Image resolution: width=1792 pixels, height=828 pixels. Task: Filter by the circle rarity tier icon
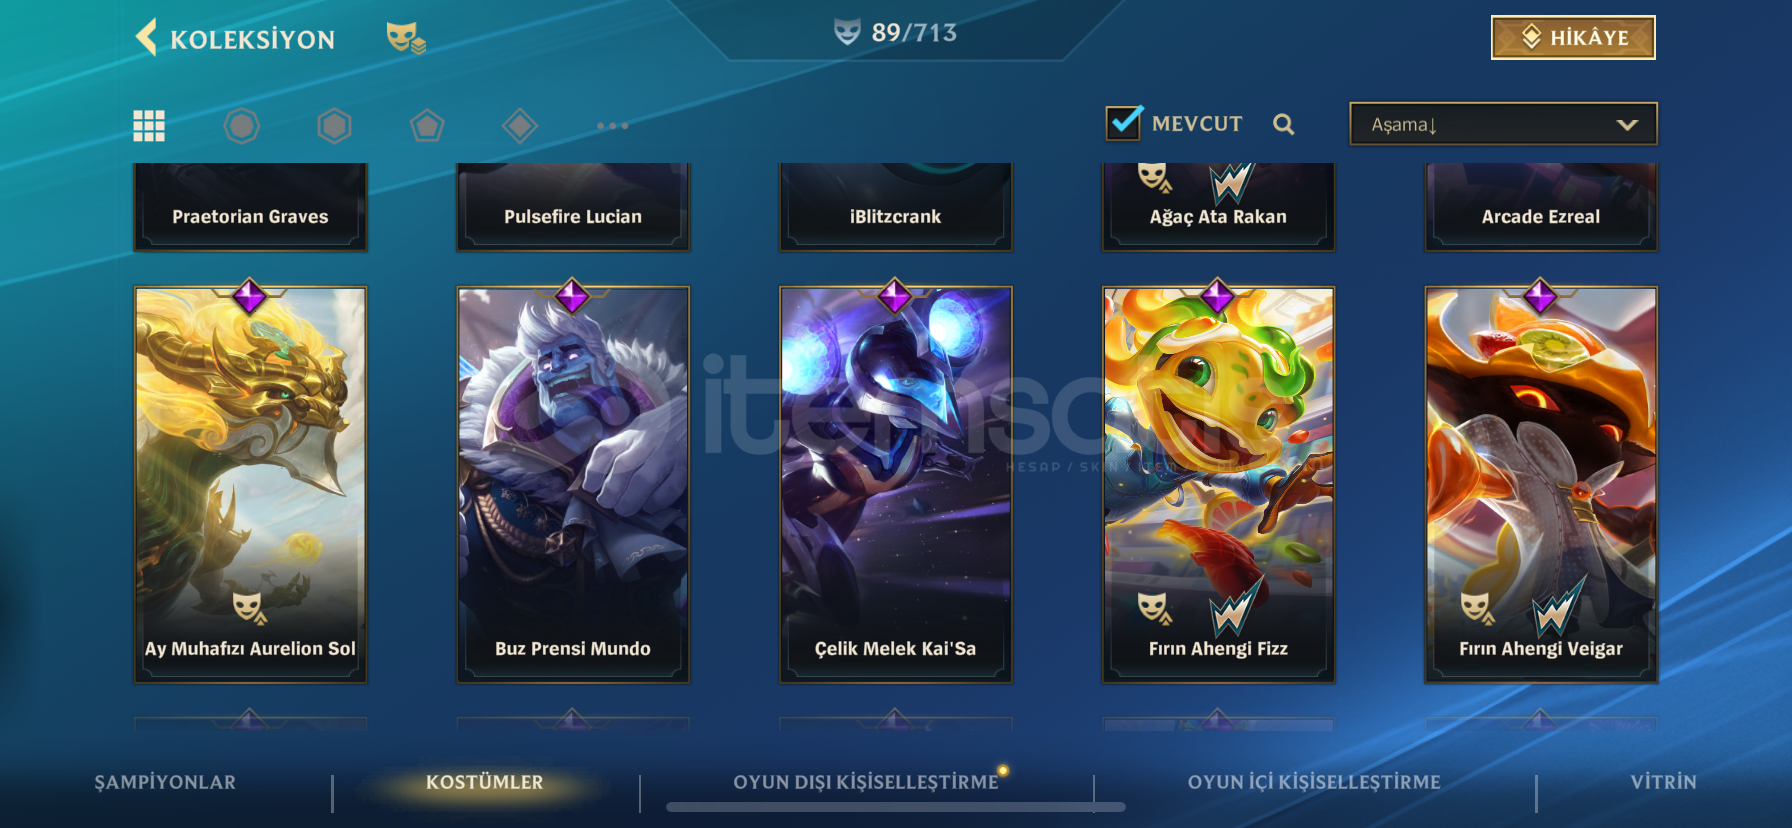coord(241,126)
